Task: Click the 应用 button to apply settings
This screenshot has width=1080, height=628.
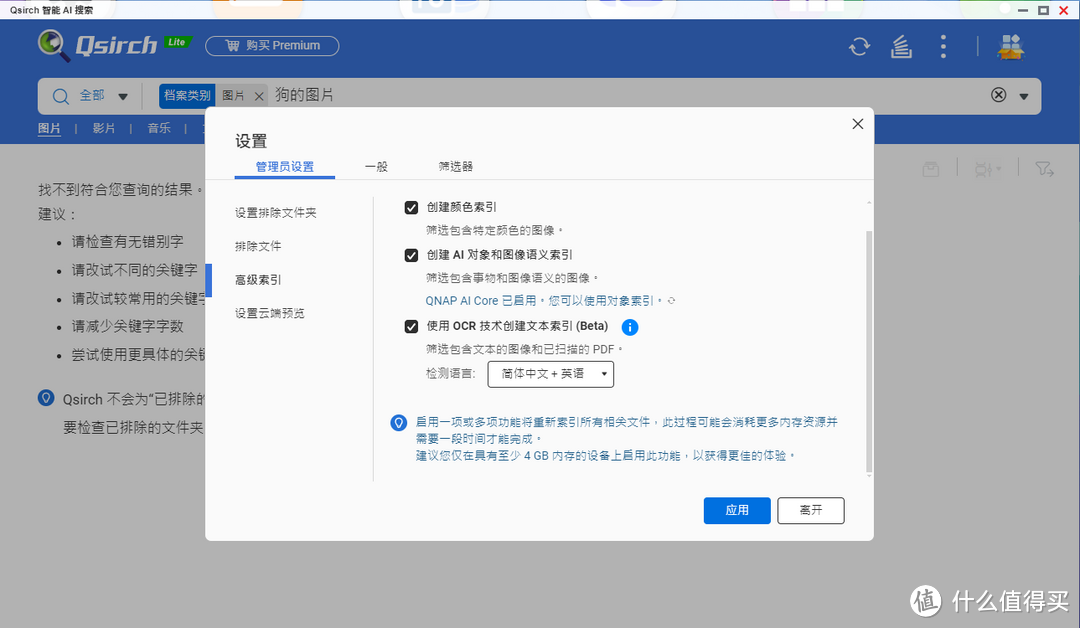Action: 737,510
